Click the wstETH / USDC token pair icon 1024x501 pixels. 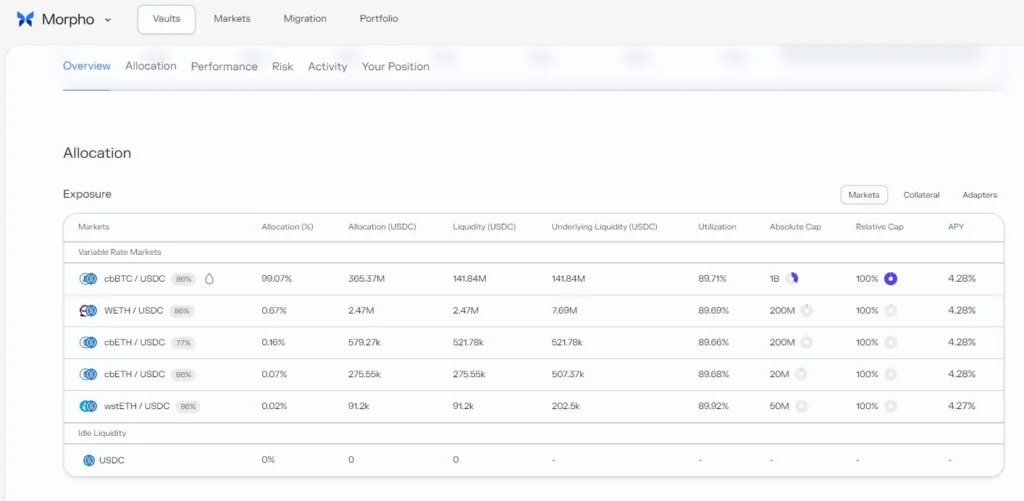click(x=88, y=406)
